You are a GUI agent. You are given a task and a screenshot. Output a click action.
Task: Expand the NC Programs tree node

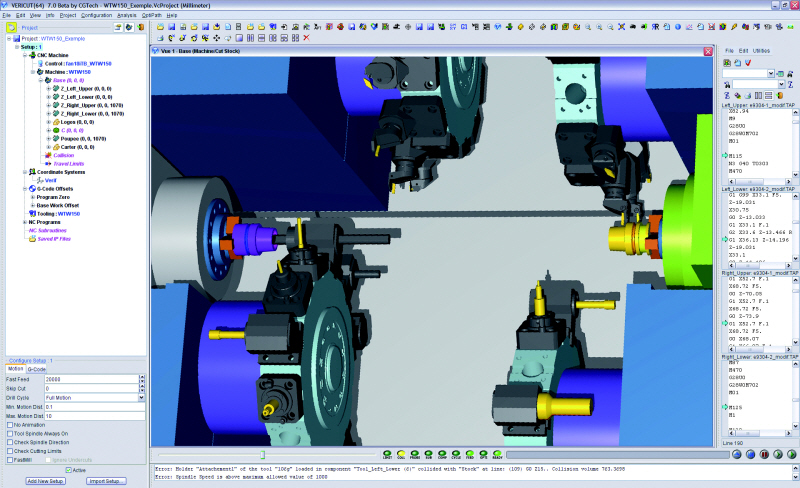click(x=25, y=222)
